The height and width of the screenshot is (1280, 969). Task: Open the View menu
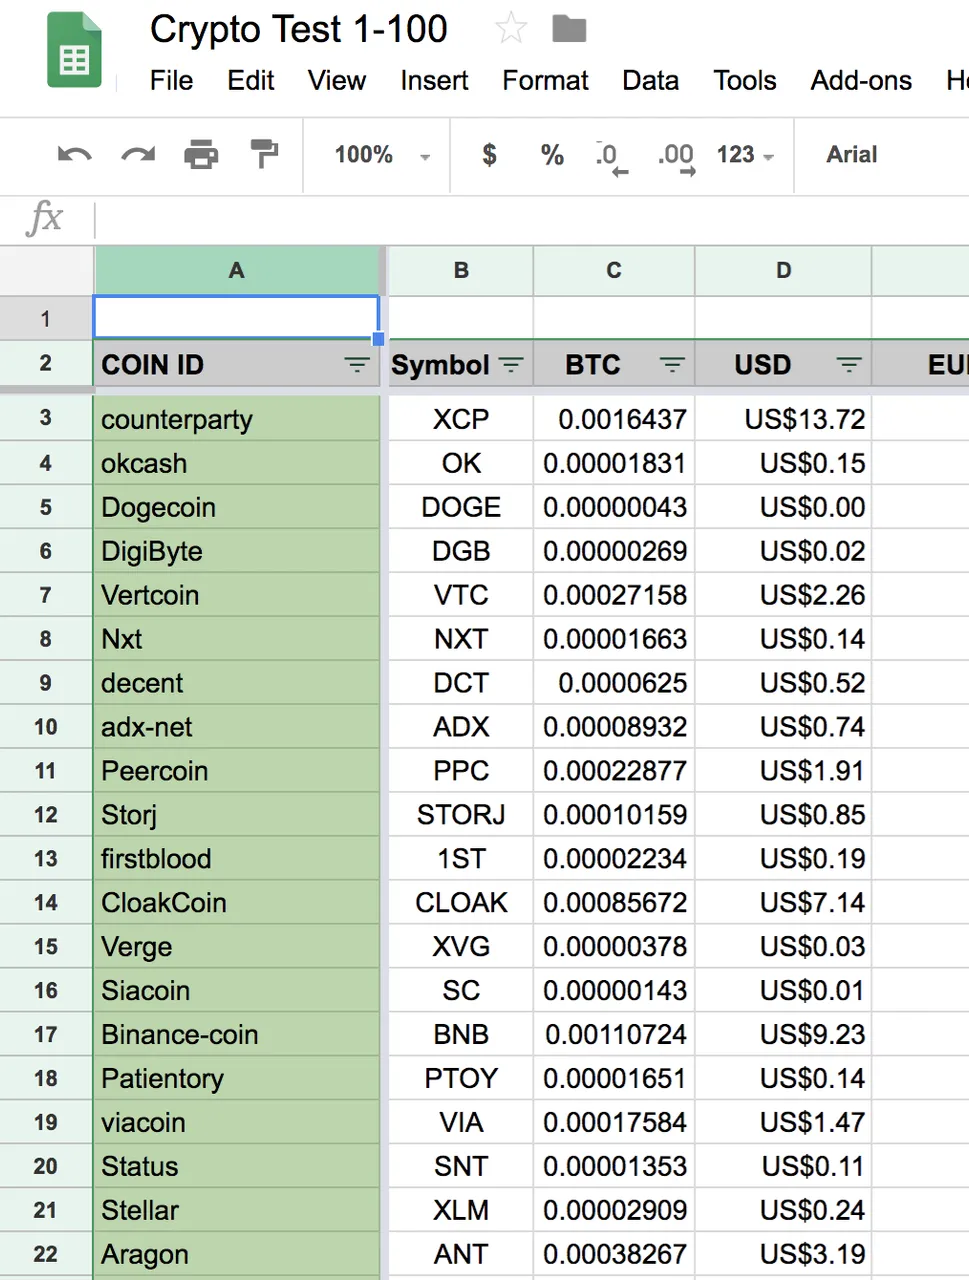point(337,80)
